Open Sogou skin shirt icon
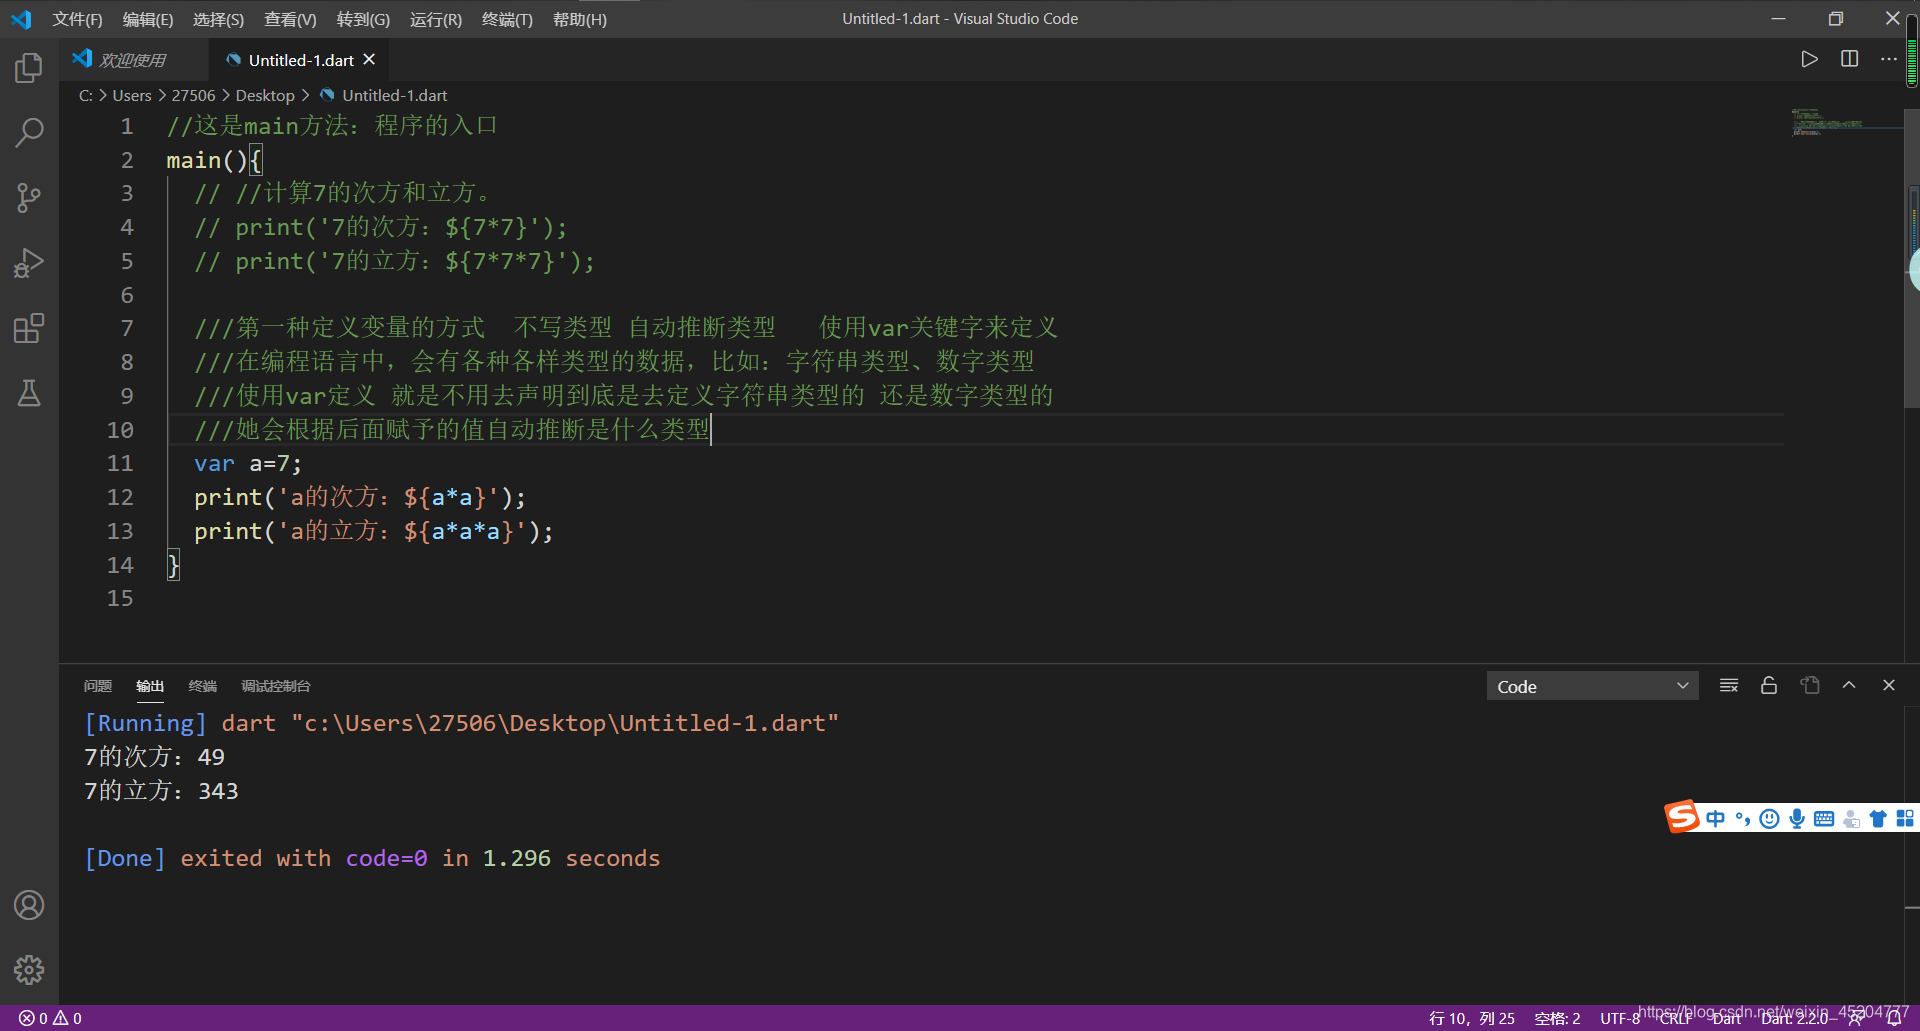 coord(1878,819)
